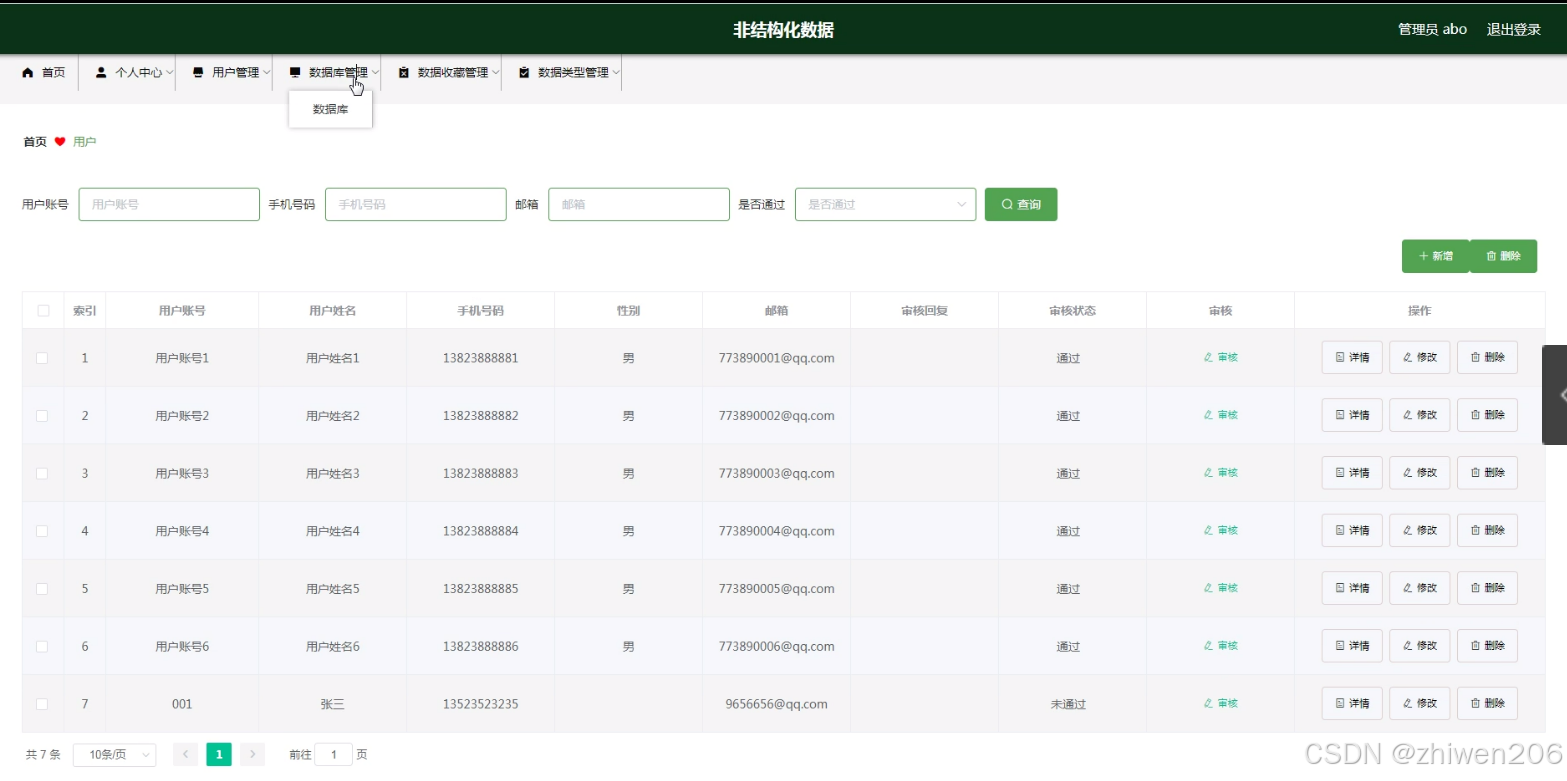Check the checkbox for 用户账号1 row
The width and height of the screenshot is (1567, 781).
pyautogui.click(x=42, y=357)
